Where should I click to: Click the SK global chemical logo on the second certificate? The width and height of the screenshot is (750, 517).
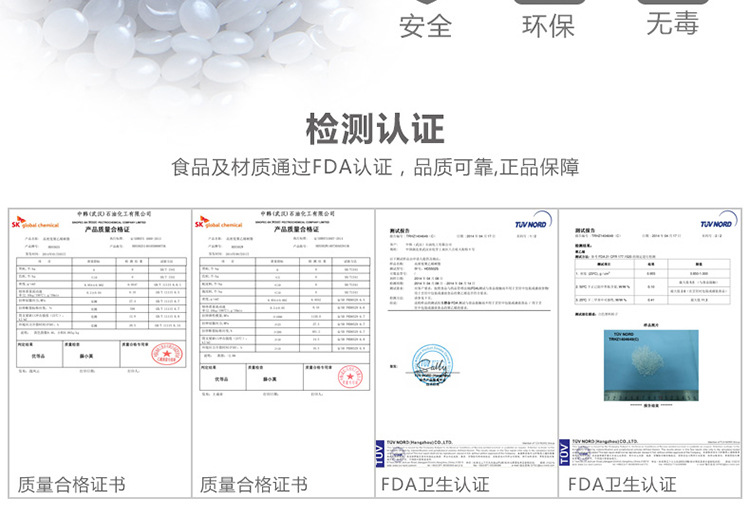pyautogui.click(x=219, y=222)
